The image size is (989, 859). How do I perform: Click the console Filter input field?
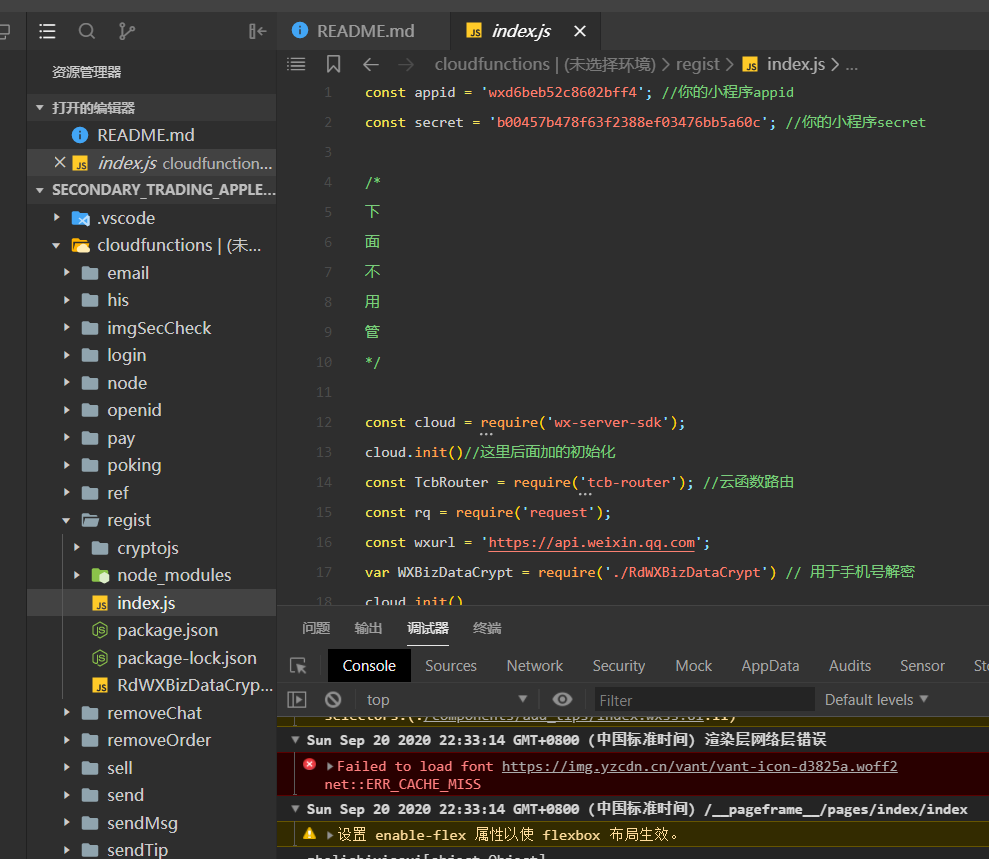click(704, 700)
